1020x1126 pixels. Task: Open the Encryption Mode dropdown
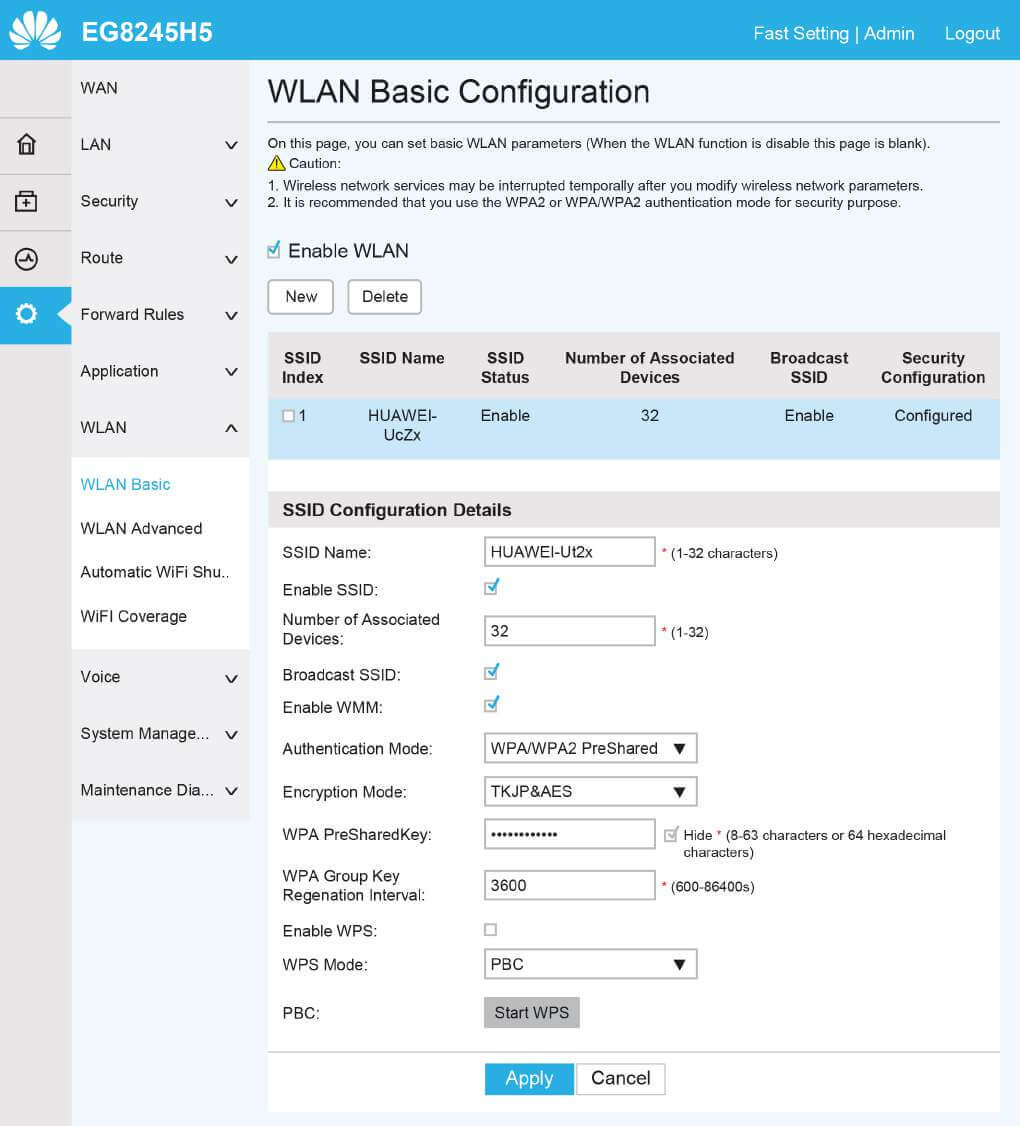590,792
